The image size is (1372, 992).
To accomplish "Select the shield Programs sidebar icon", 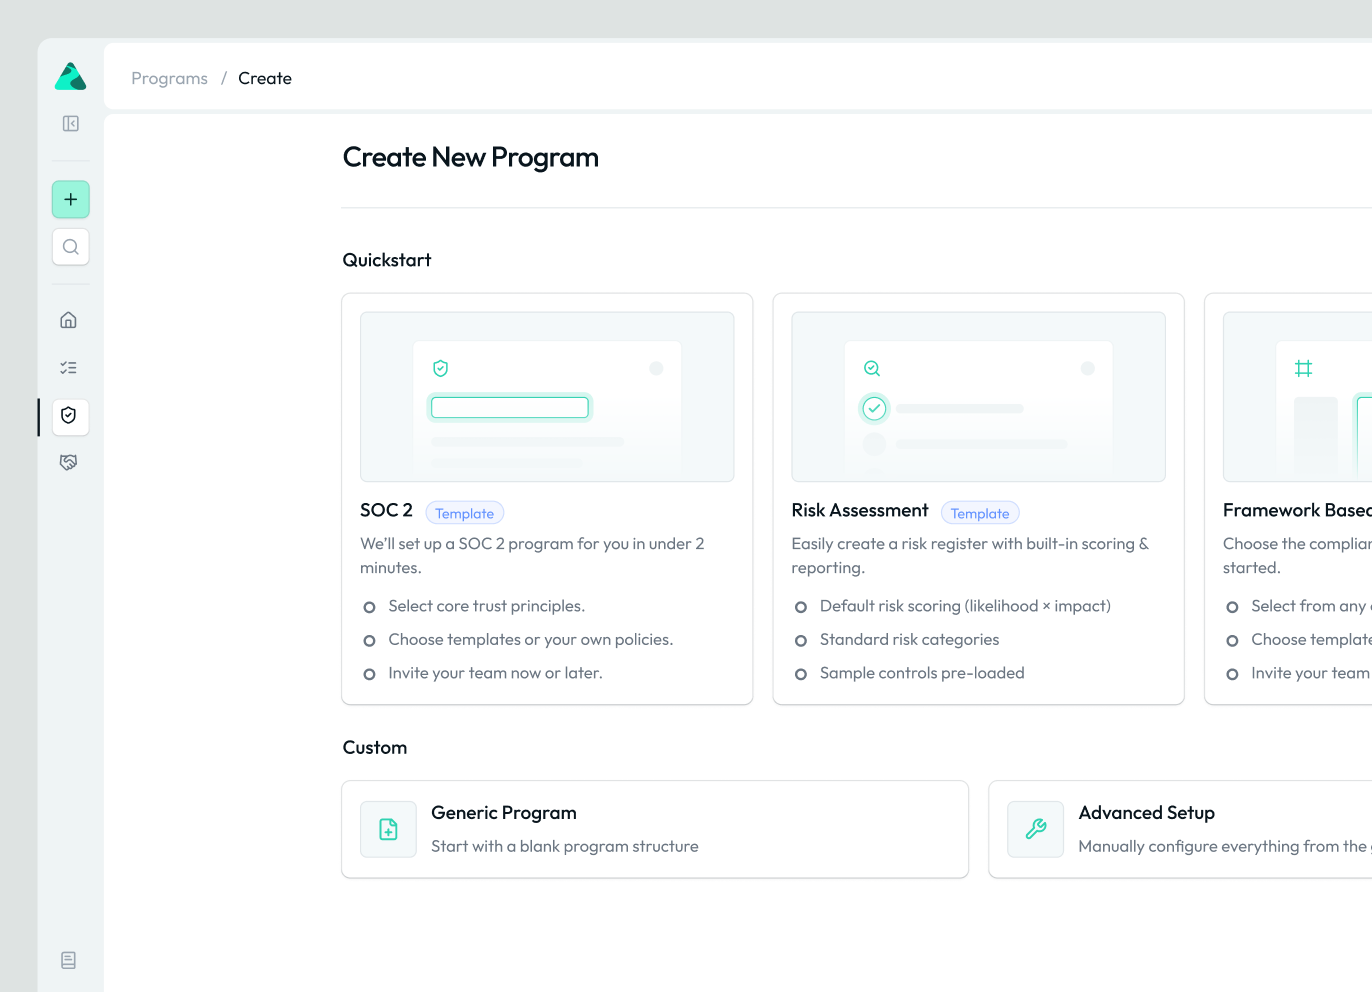I will click(68, 416).
